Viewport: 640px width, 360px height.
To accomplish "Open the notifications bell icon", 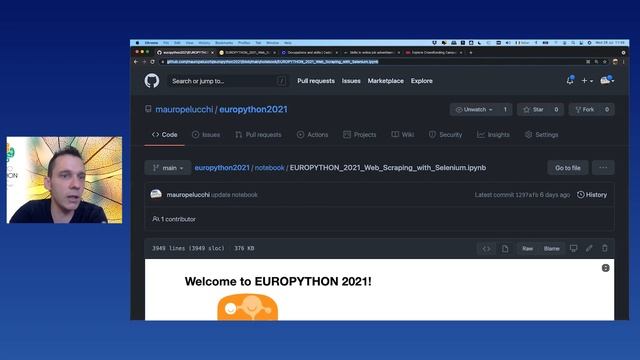I will 570,80.
